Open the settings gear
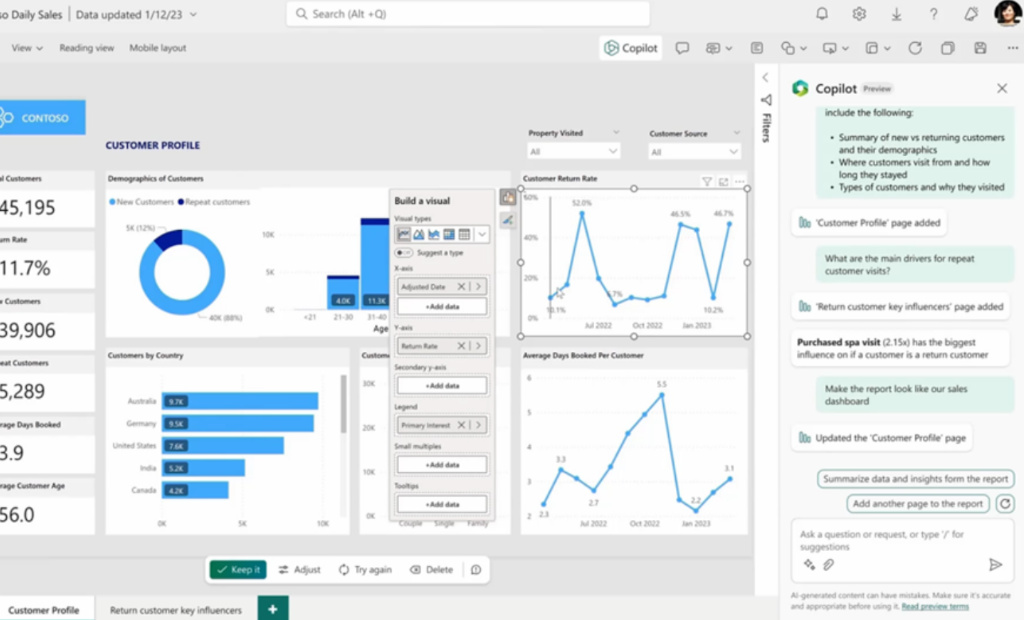Image resolution: width=1024 pixels, height=620 pixels. pos(859,14)
